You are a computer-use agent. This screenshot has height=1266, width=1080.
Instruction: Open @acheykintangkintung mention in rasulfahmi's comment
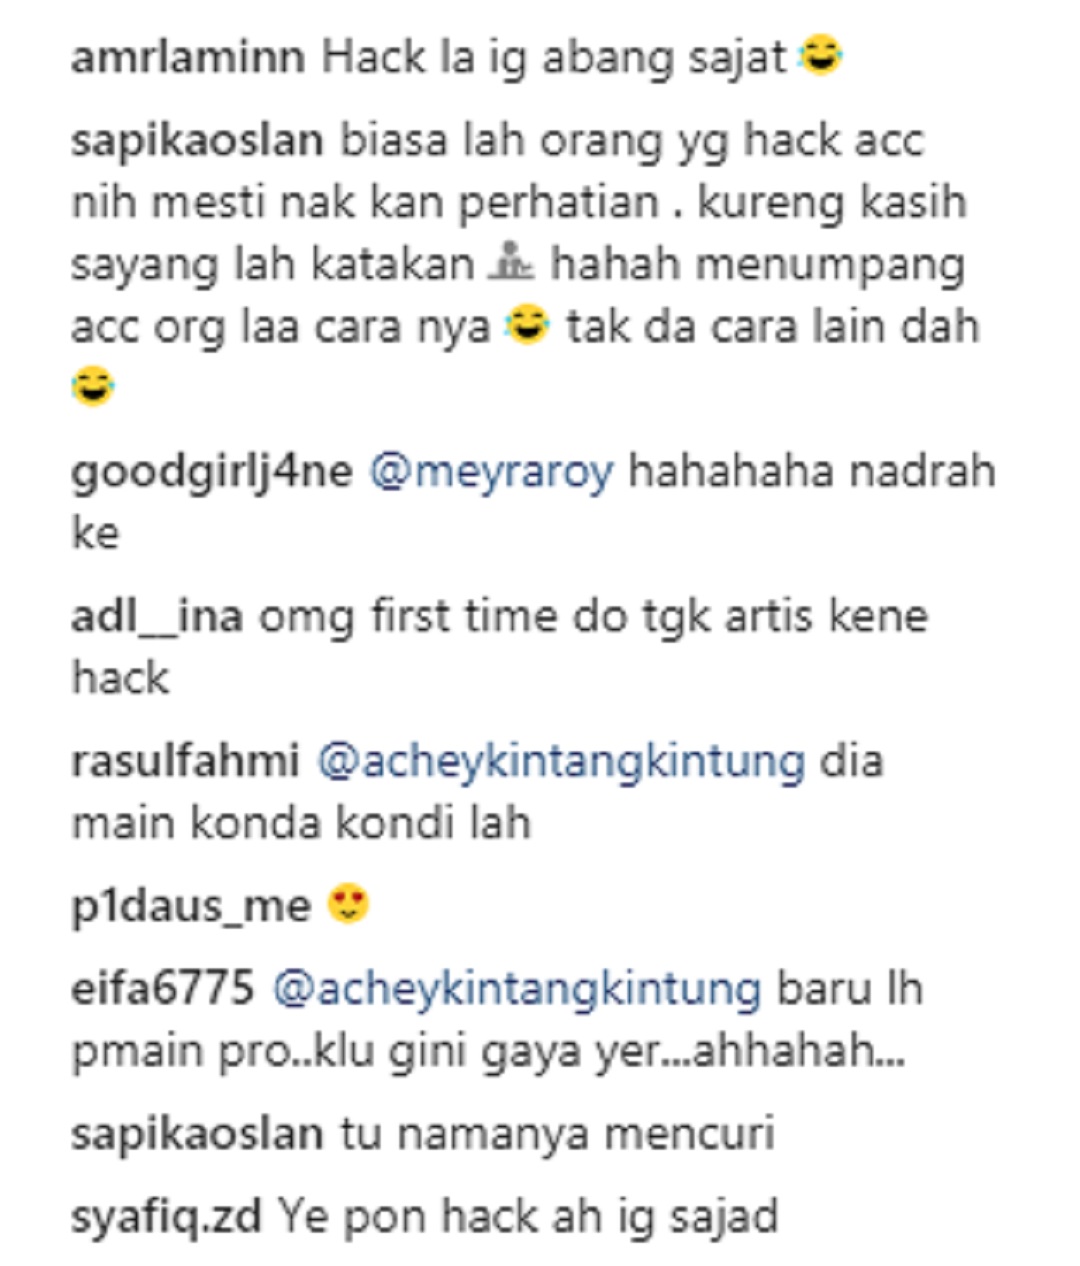561,762
